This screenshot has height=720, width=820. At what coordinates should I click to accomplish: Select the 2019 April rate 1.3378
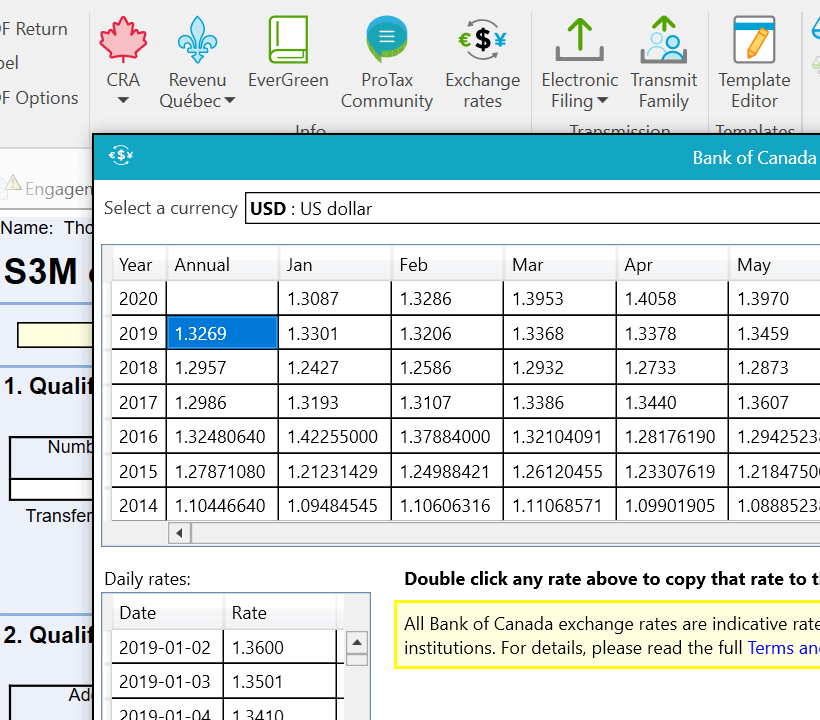click(x=672, y=333)
